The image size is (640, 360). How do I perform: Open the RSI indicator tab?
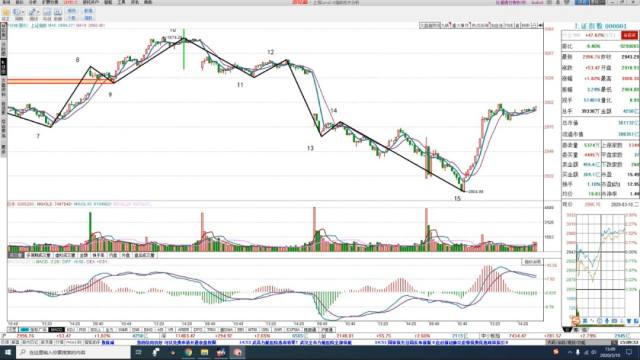point(82,329)
